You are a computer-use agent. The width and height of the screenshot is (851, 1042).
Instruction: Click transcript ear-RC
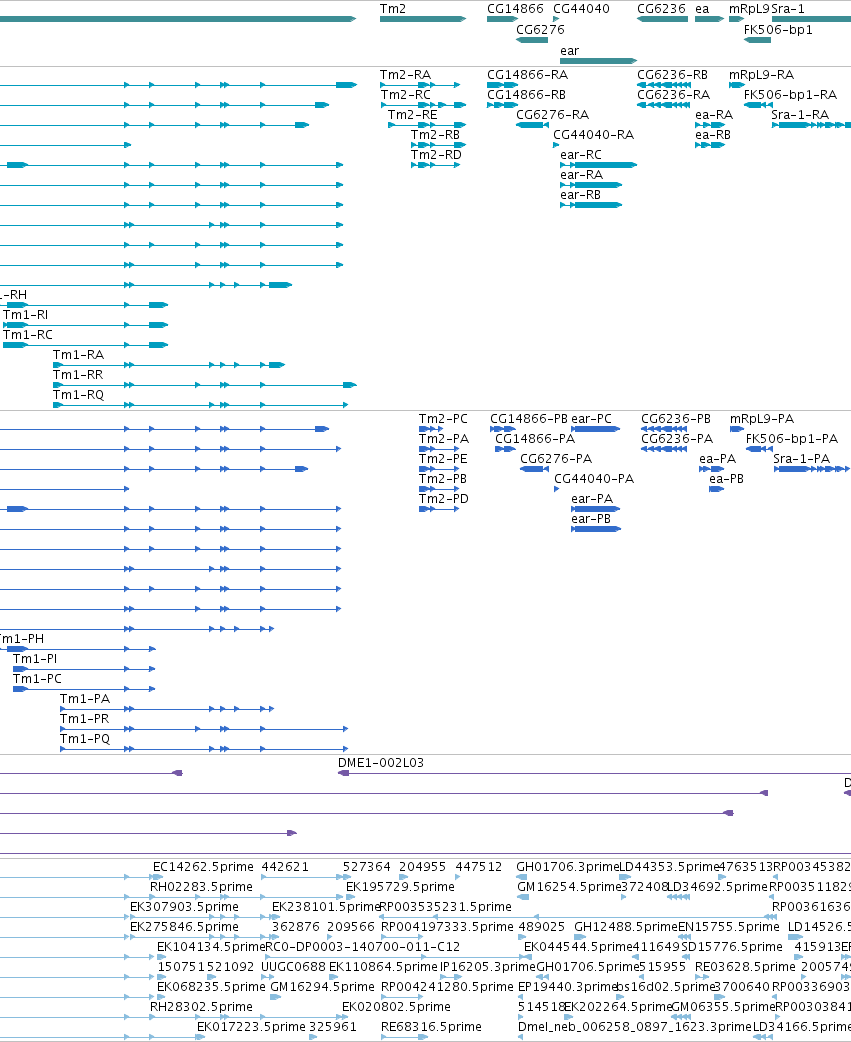pyautogui.click(x=581, y=155)
